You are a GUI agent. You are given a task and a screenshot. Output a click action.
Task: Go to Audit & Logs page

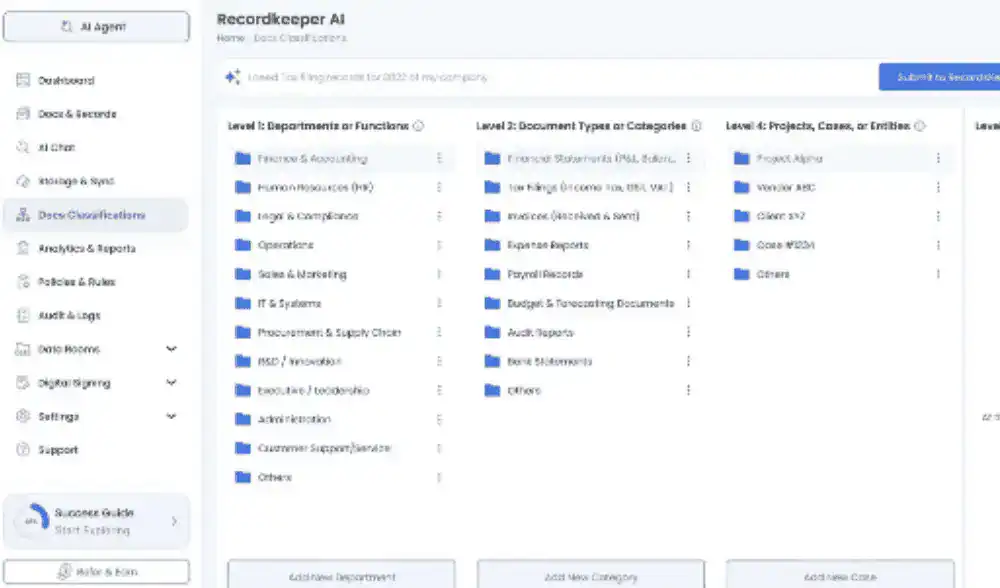69,315
